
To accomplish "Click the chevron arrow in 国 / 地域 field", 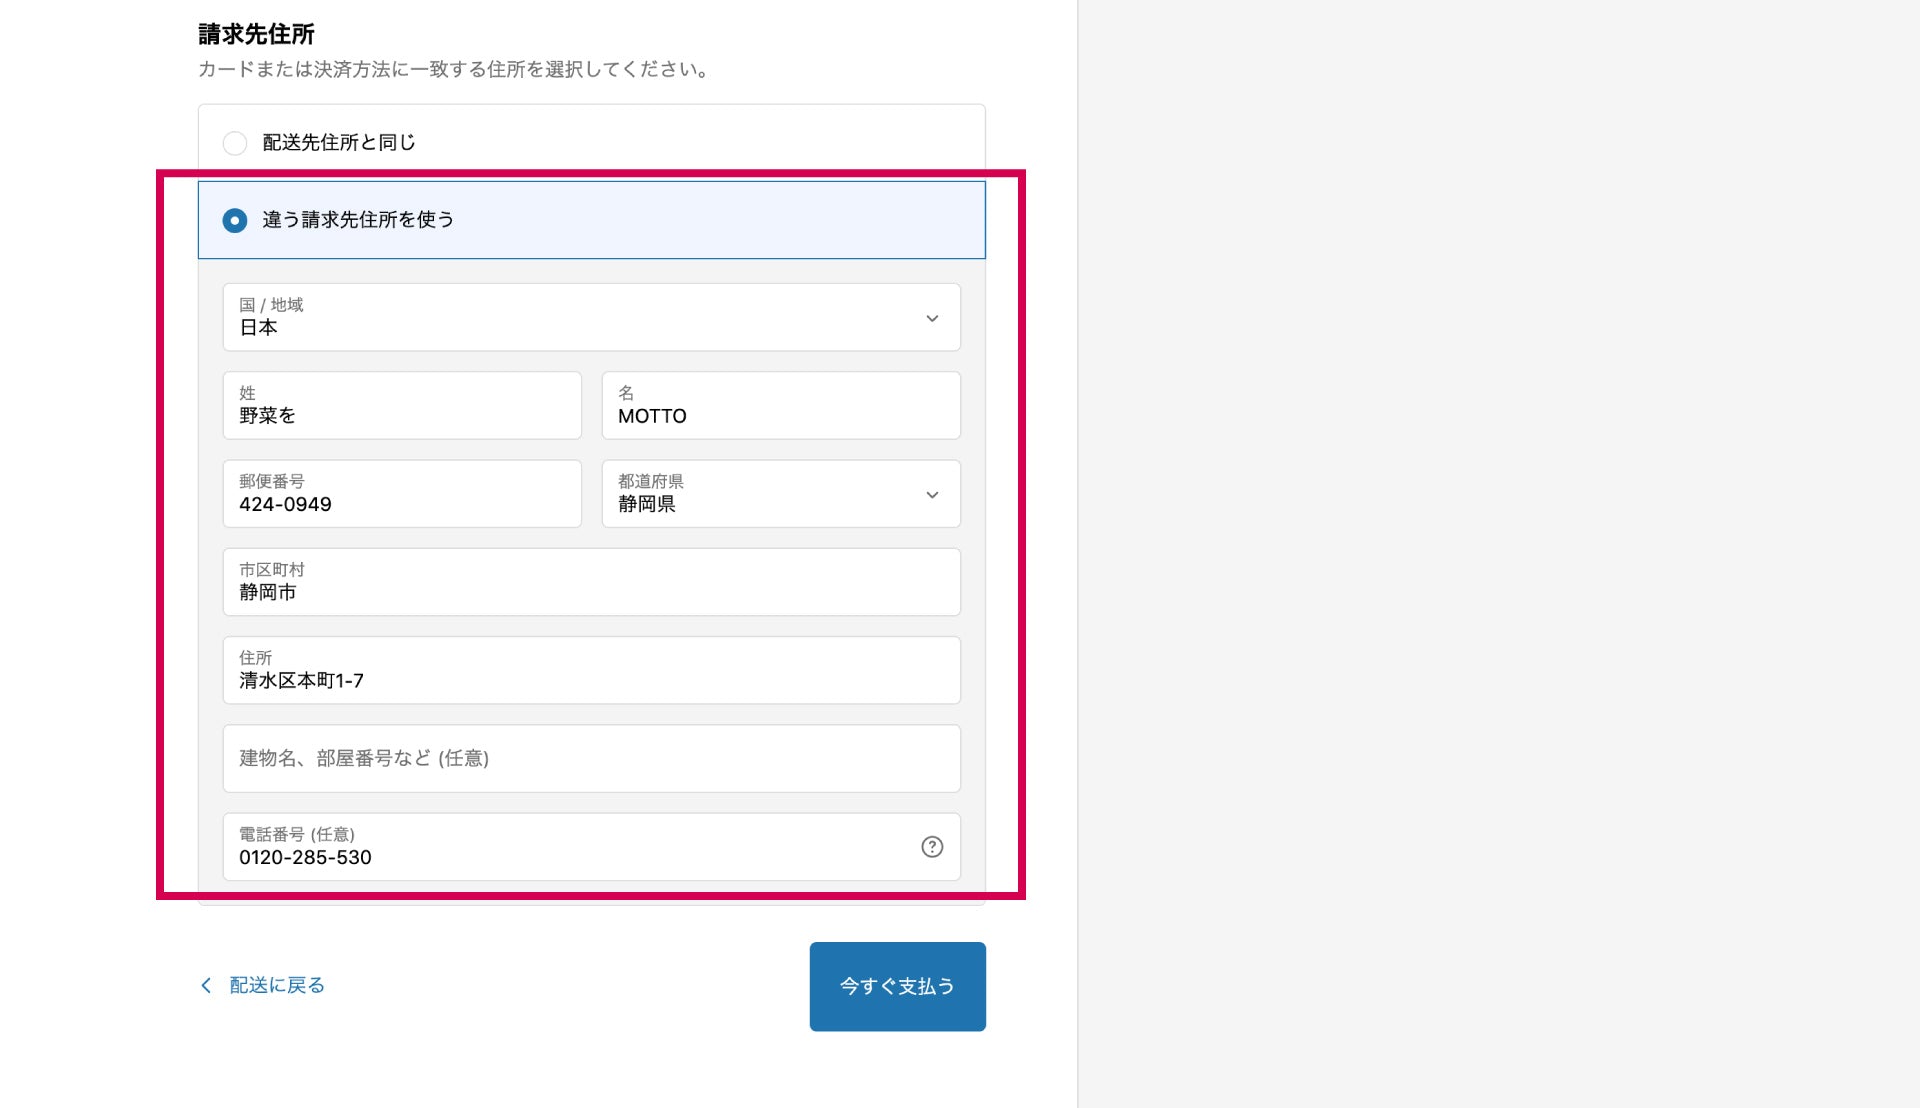I will 931,318.
